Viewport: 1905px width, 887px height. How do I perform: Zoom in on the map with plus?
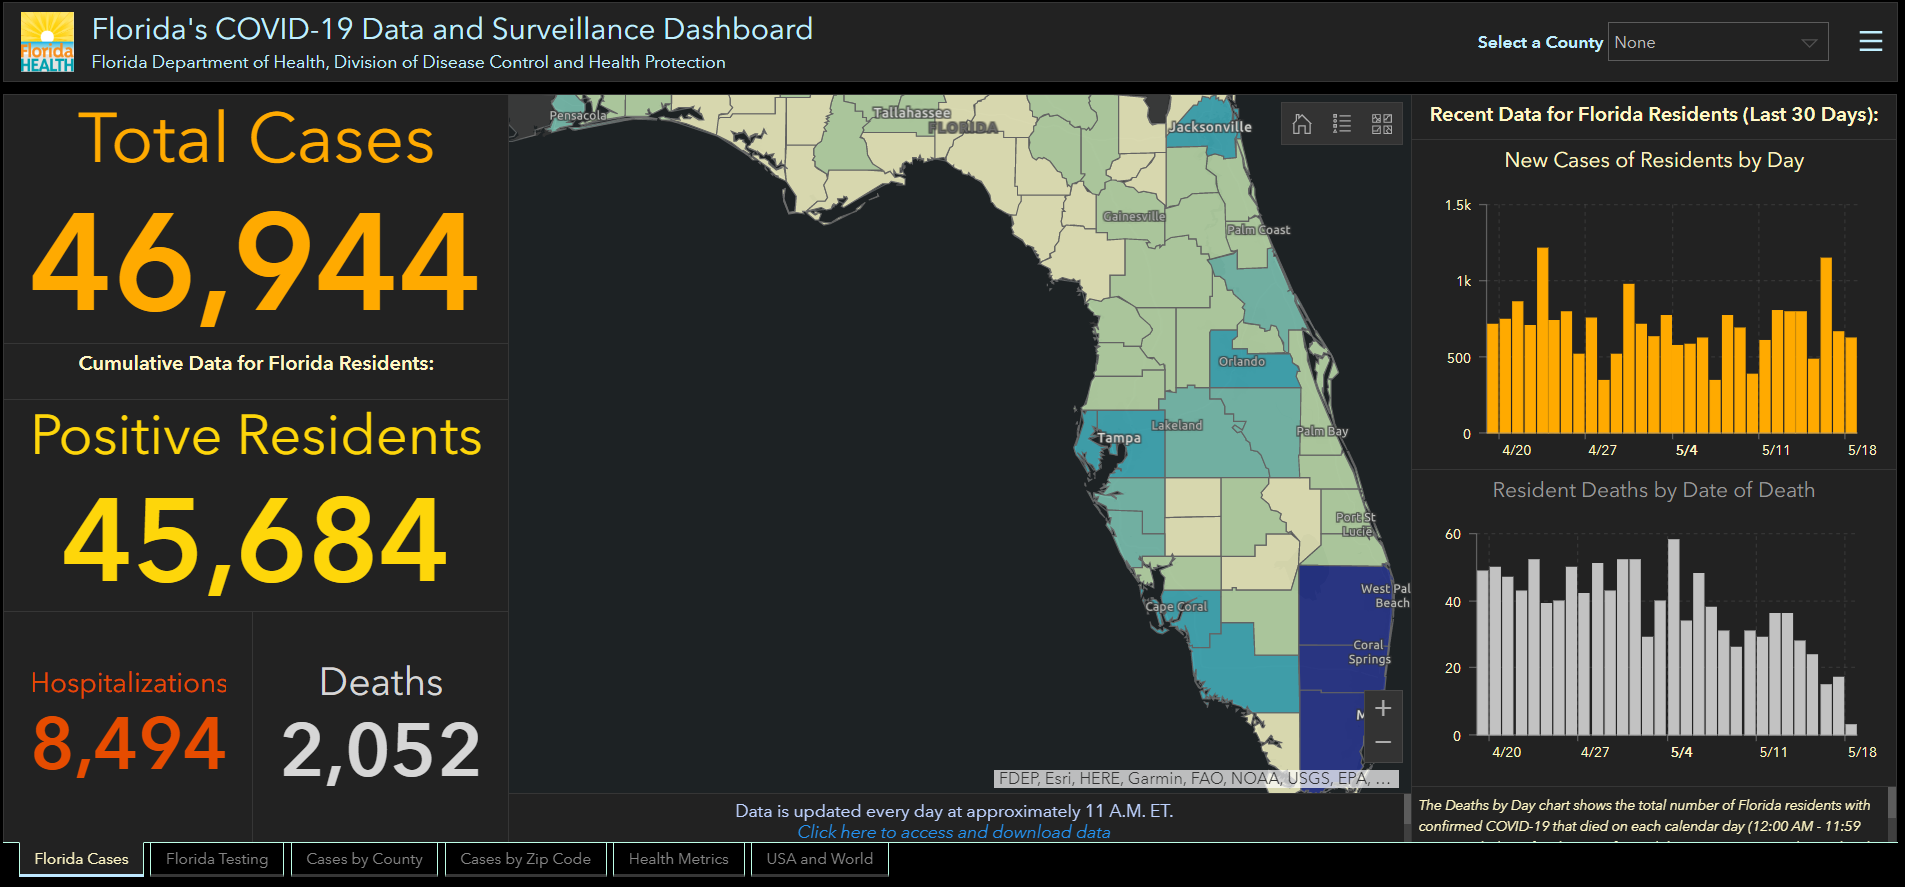(1383, 709)
